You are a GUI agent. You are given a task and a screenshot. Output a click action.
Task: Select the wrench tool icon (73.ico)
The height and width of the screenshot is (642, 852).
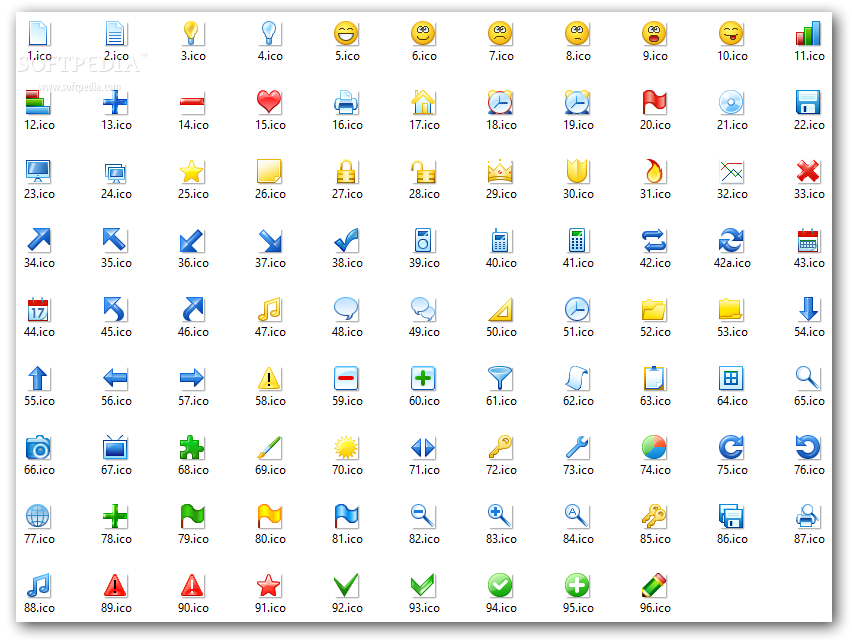pos(577,448)
